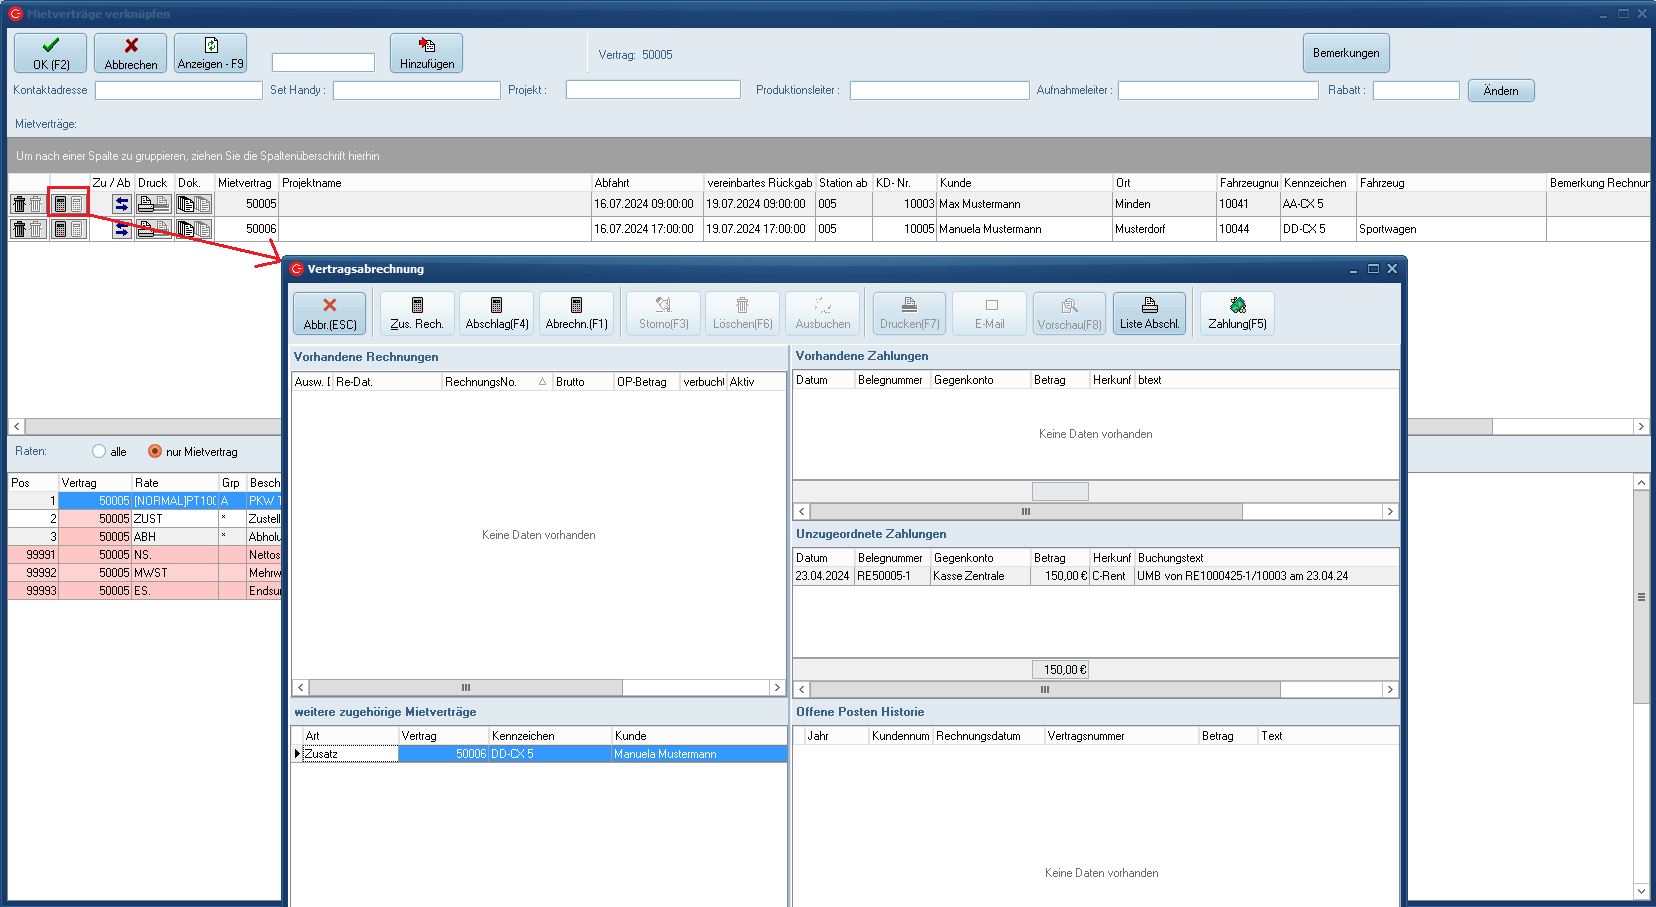Viewport: 1656px width, 907px height.
Task: Click the black trash icon for contract 50005
Action: click(19, 204)
